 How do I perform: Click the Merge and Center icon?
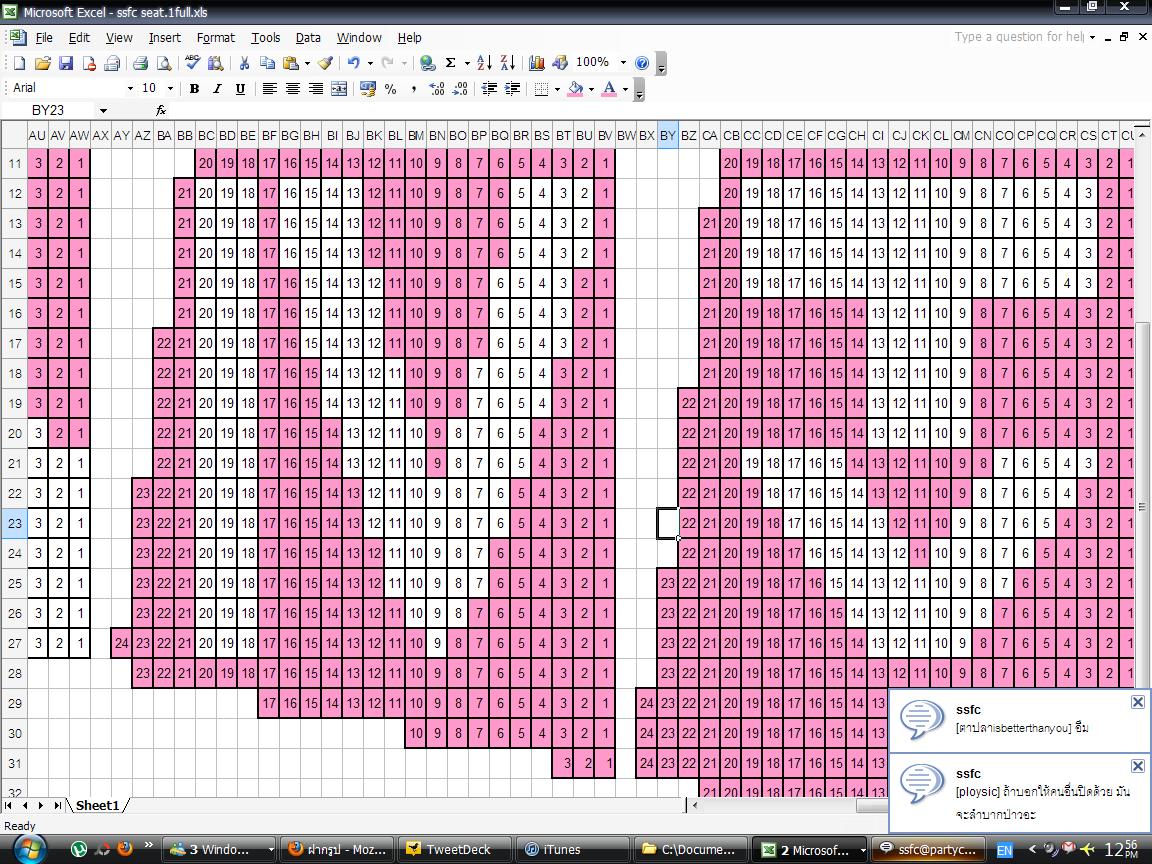click(339, 89)
